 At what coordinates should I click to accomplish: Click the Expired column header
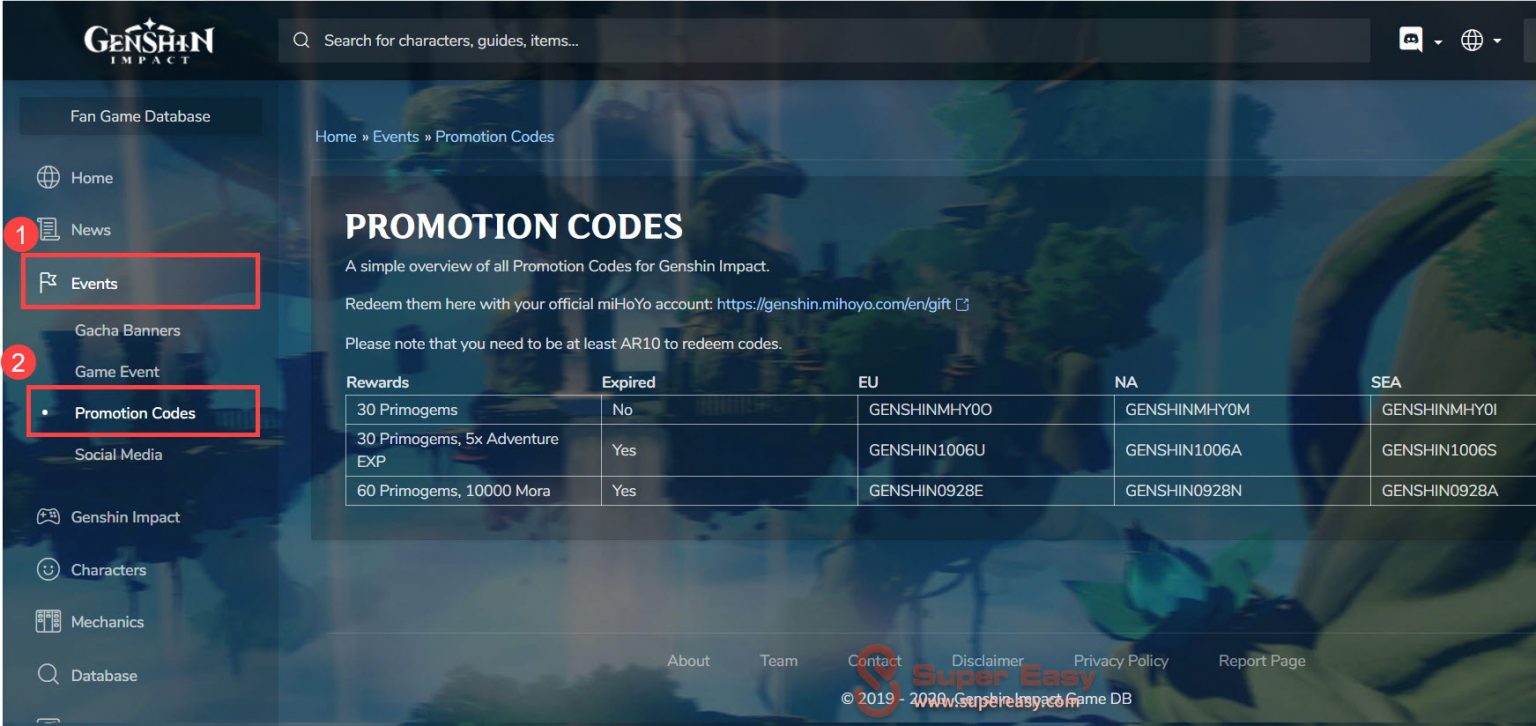(x=628, y=382)
